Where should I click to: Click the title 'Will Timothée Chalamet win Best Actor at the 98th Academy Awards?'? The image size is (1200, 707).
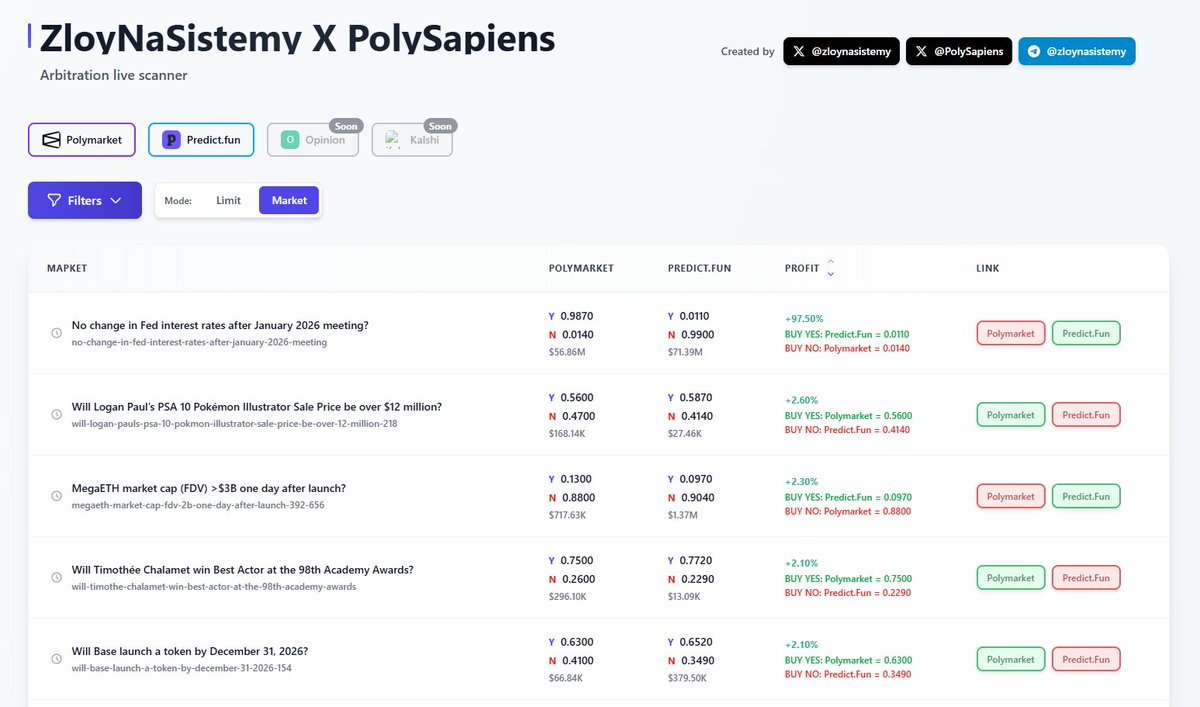243,570
